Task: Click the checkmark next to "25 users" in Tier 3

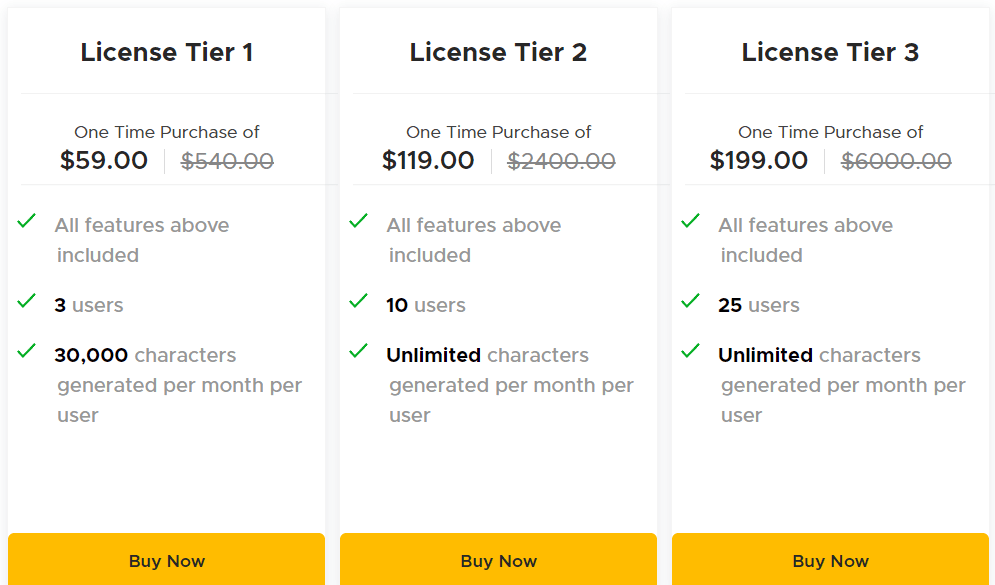Action: pyautogui.click(x=690, y=300)
